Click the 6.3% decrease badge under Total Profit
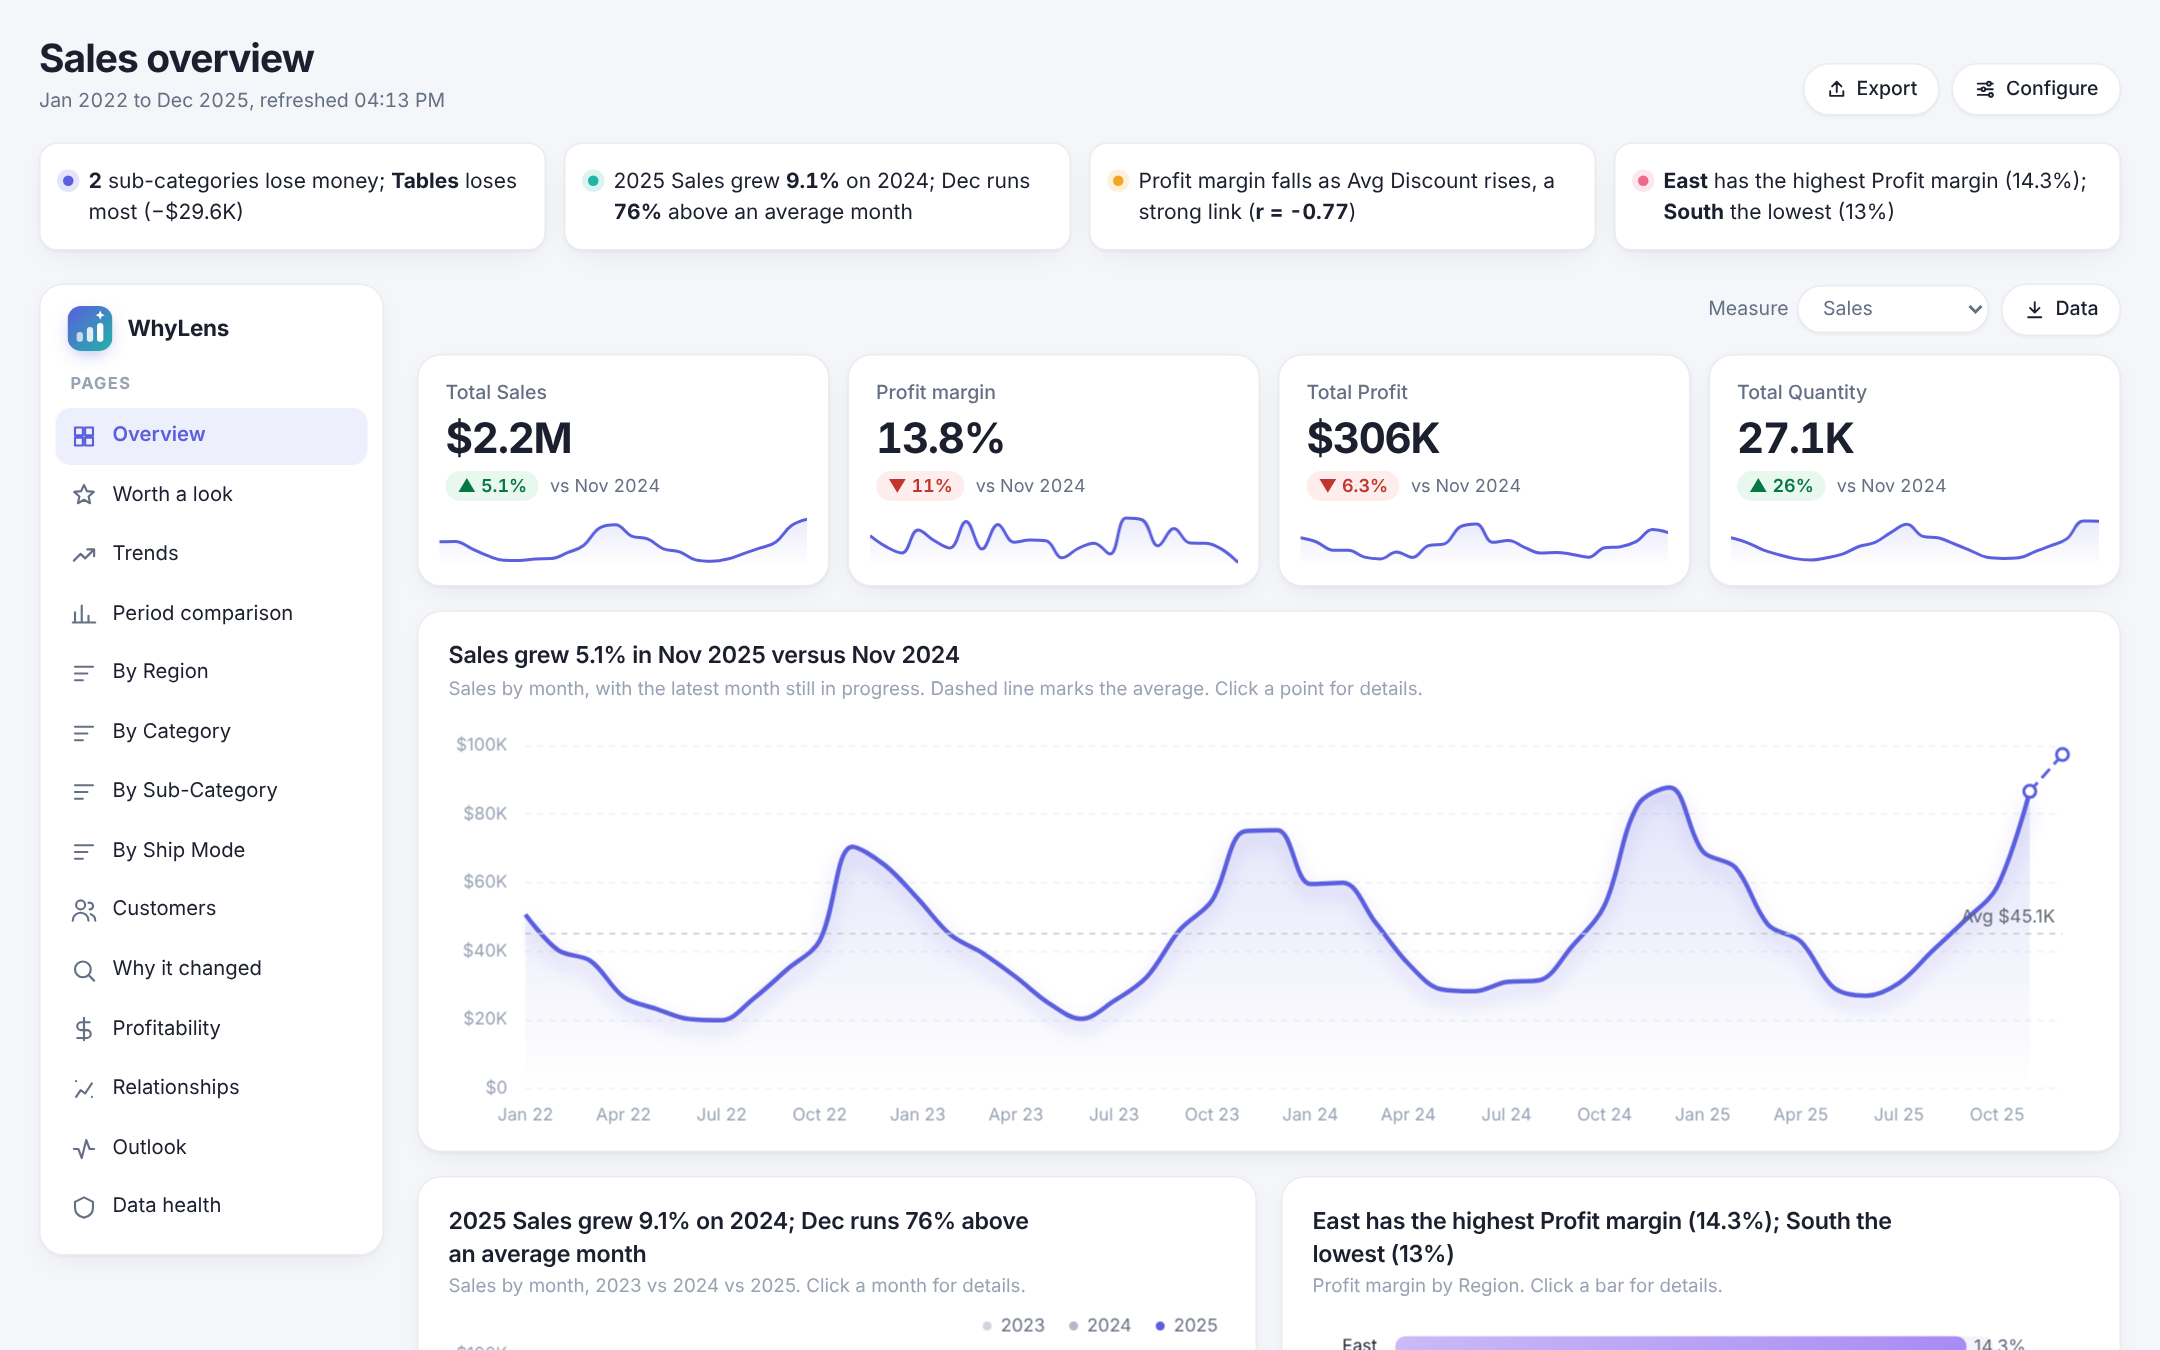The width and height of the screenshot is (2160, 1350). [1353, 486]
